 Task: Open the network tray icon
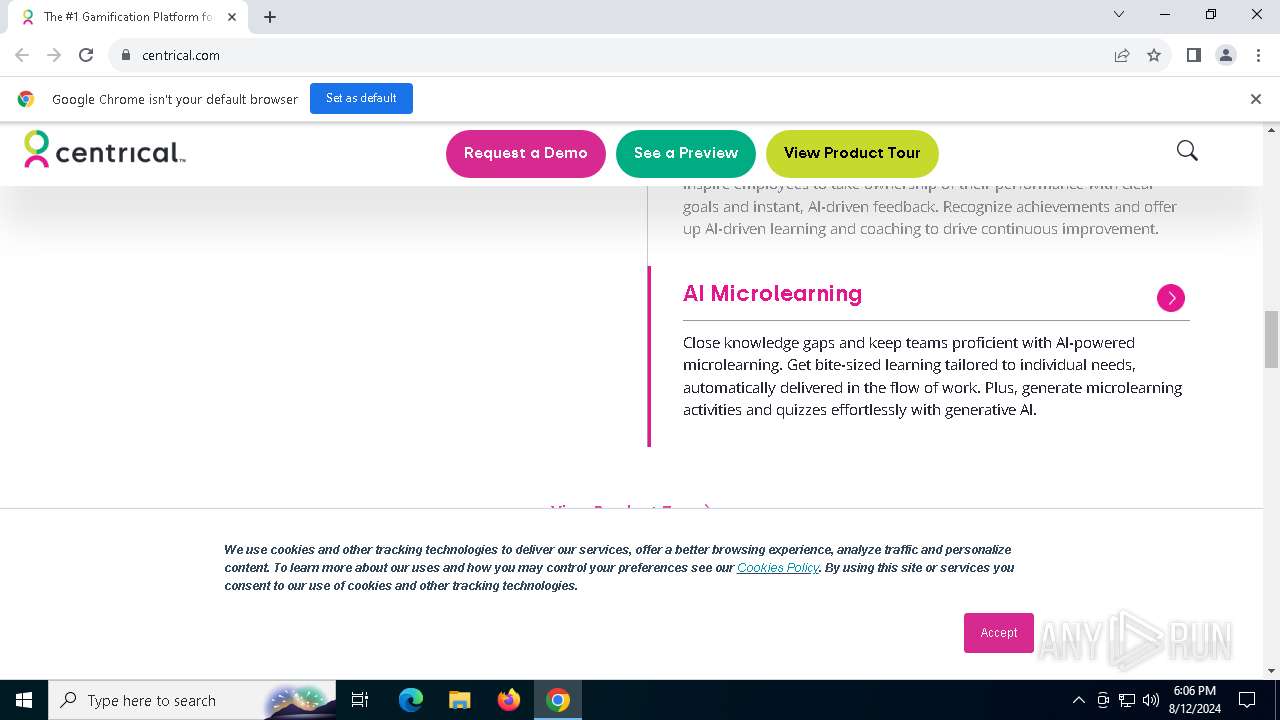pos(1127,700)
